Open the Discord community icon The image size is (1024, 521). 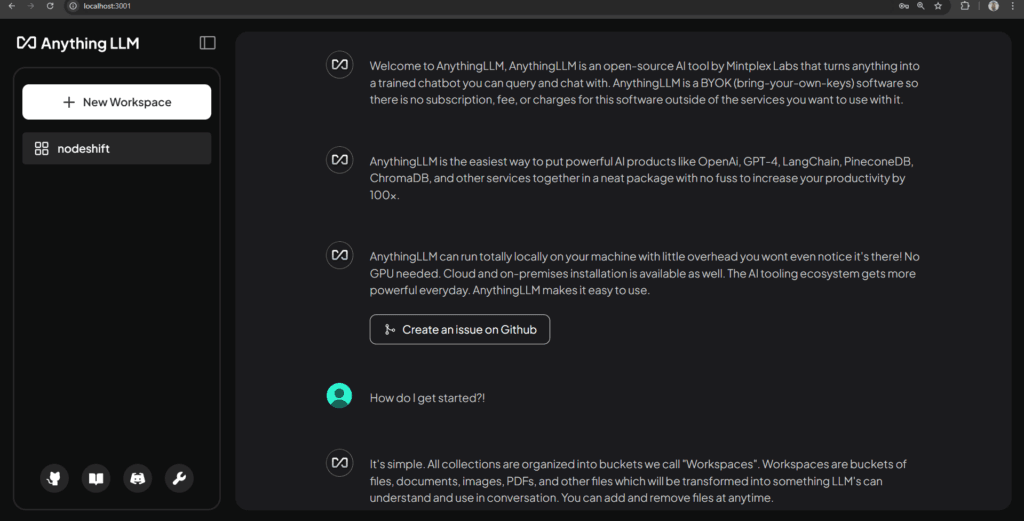click(x=138, y=479)
